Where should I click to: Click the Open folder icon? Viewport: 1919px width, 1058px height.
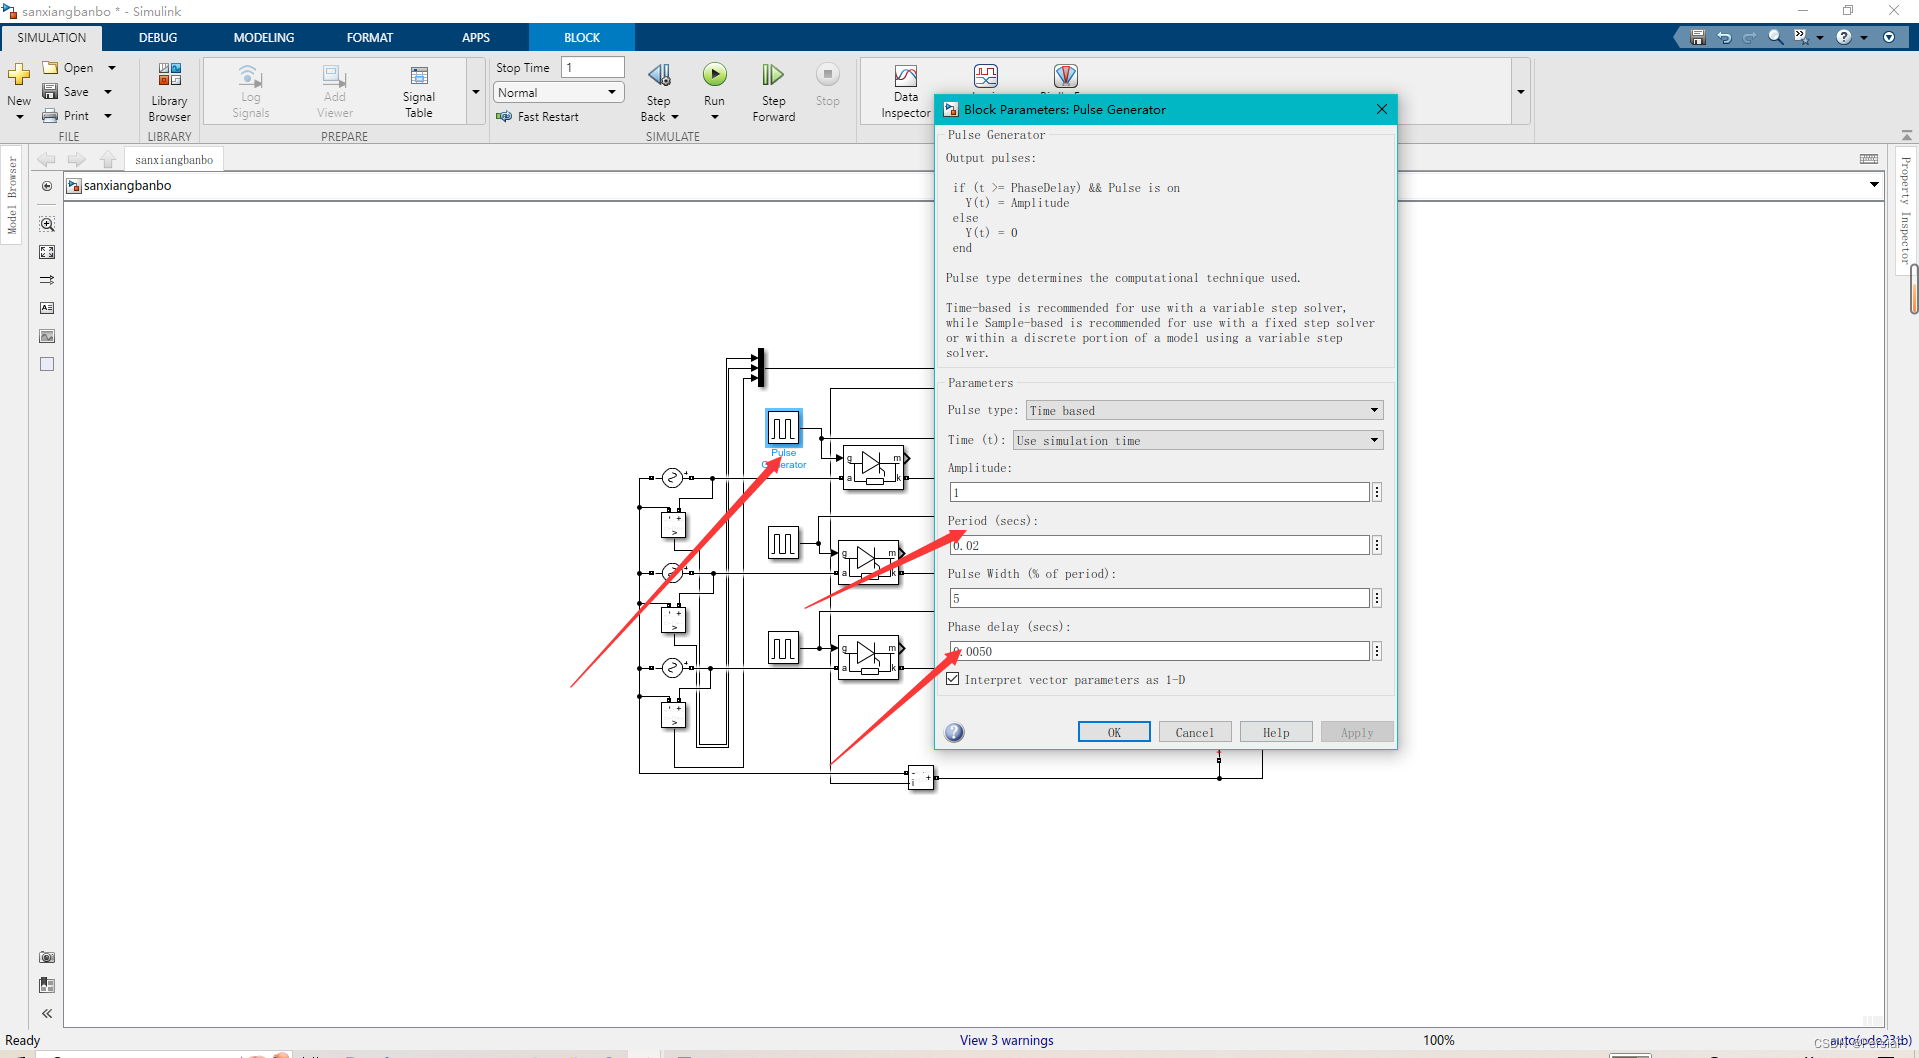tap(50, 68)
